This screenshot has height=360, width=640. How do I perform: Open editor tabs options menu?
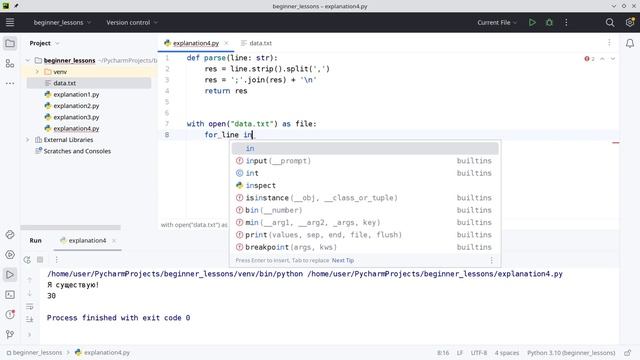(609, 43)
